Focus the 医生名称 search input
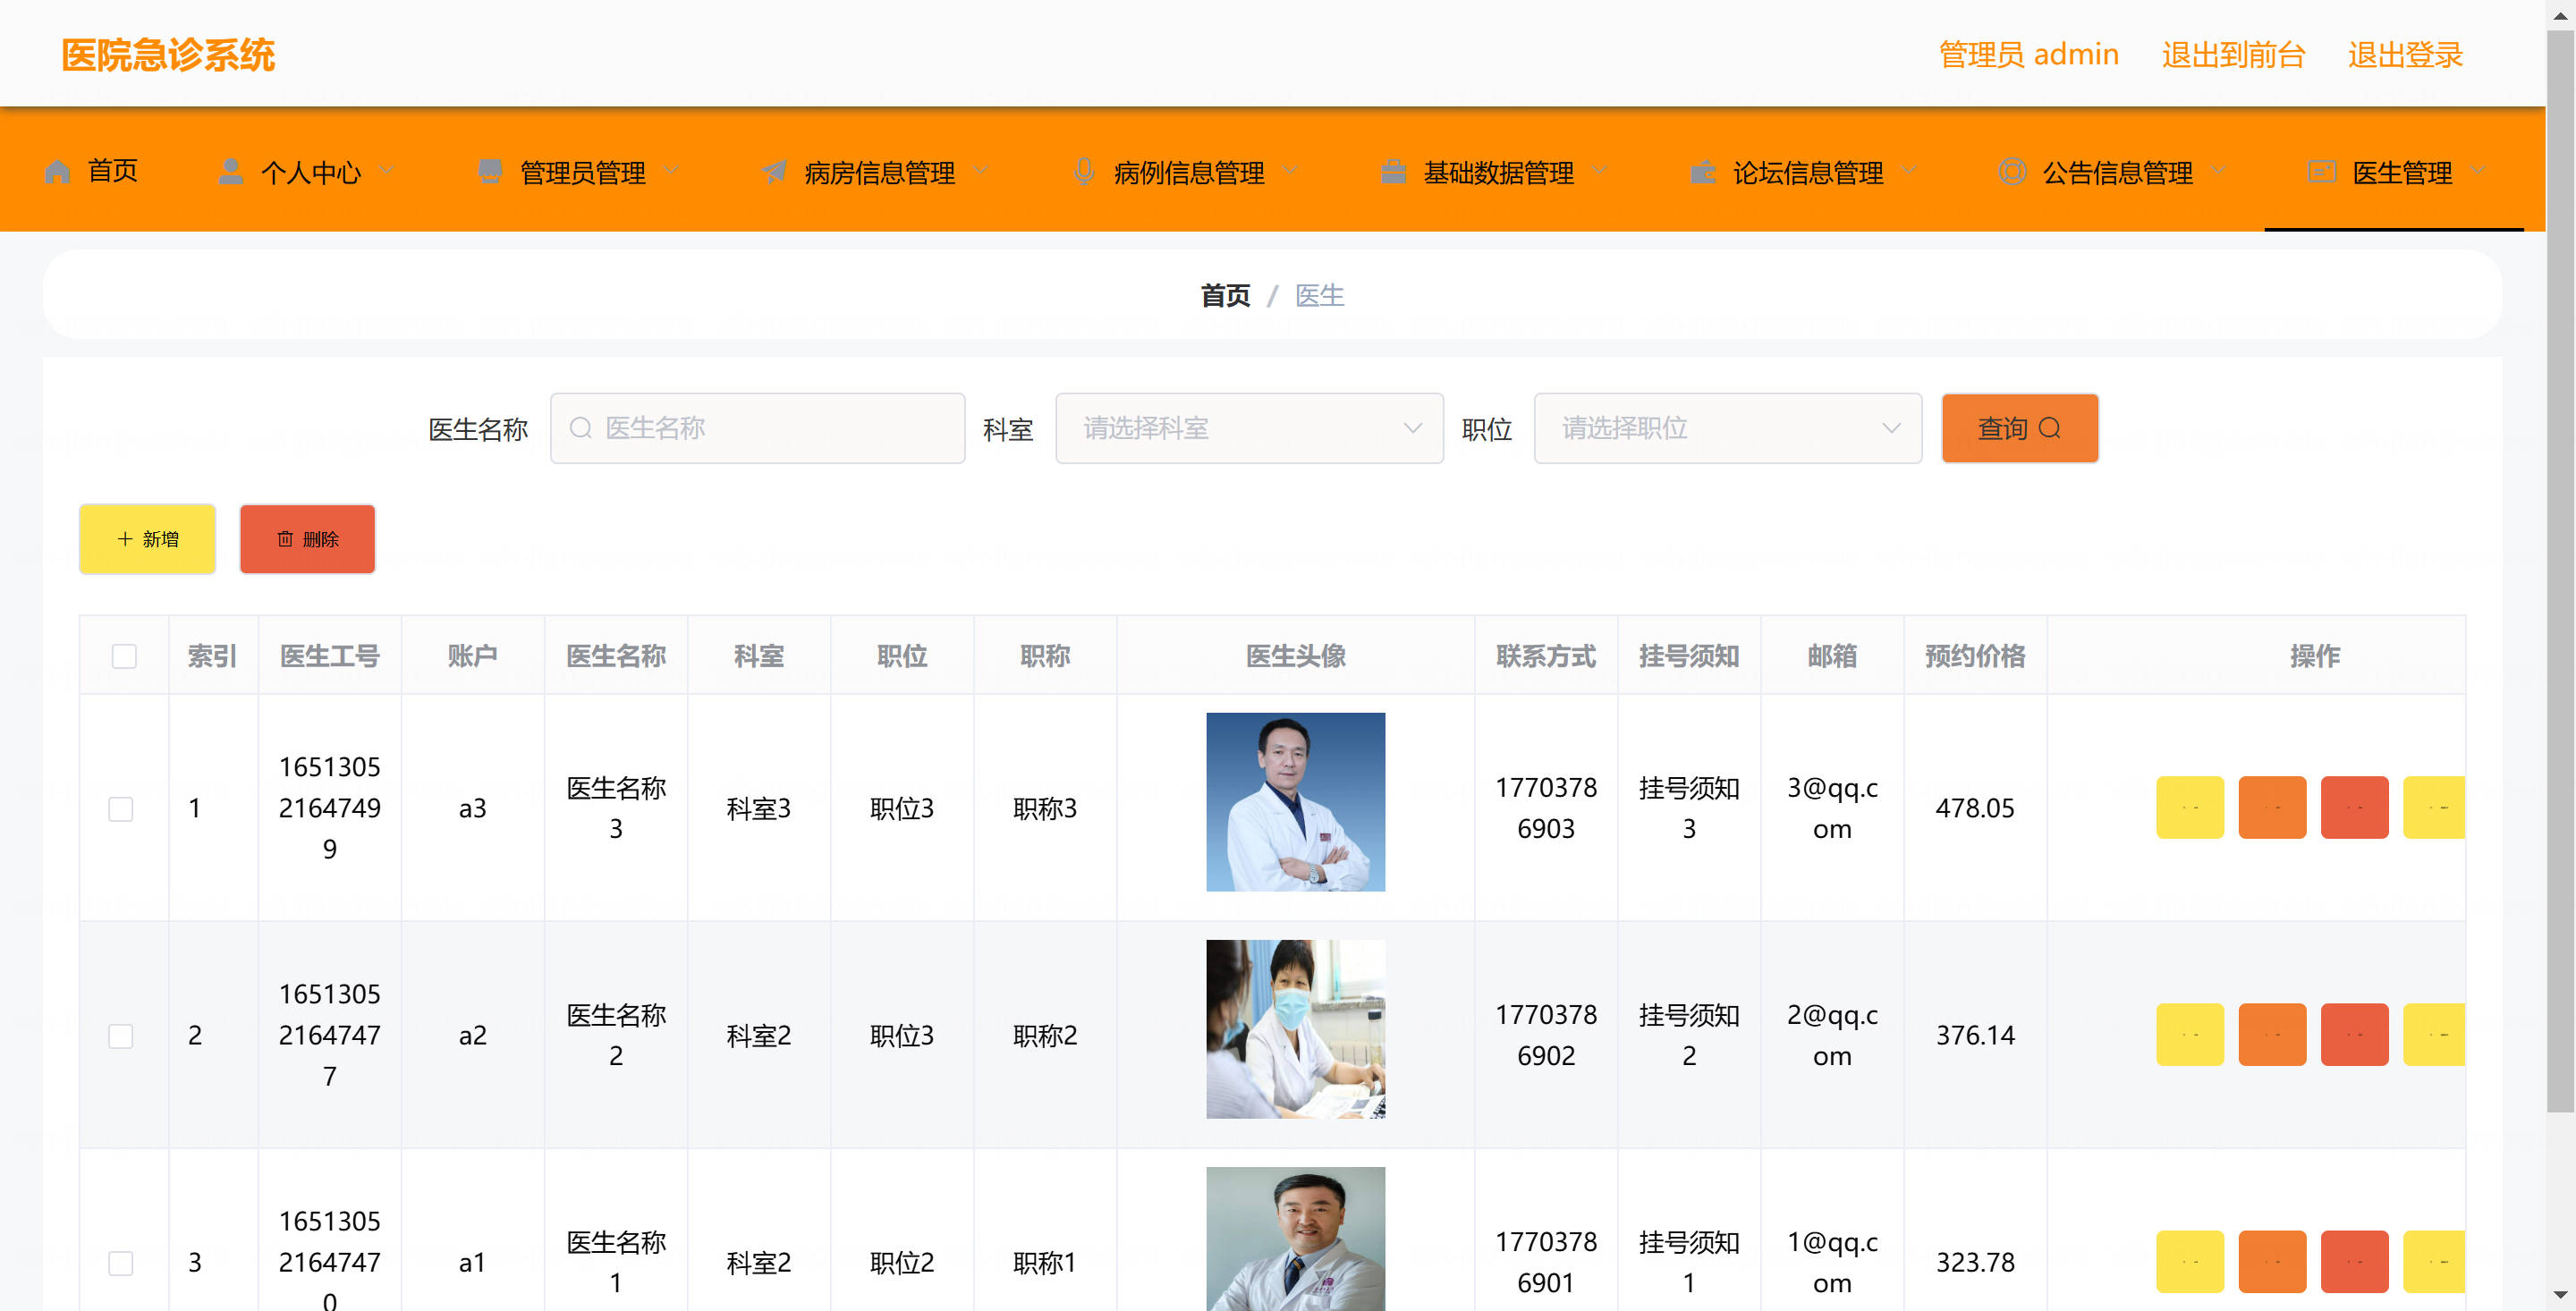 point(757,428)
